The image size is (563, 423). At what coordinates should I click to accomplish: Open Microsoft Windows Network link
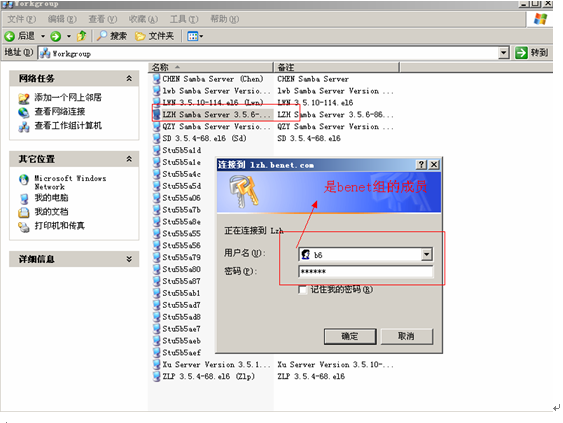coord(70,182)
